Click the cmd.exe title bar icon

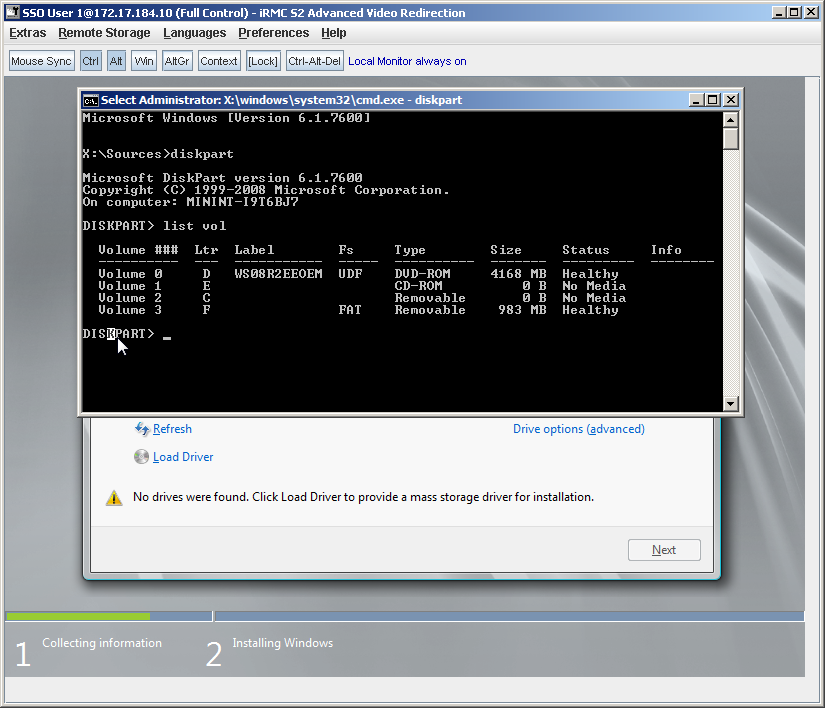coord(90,100)
